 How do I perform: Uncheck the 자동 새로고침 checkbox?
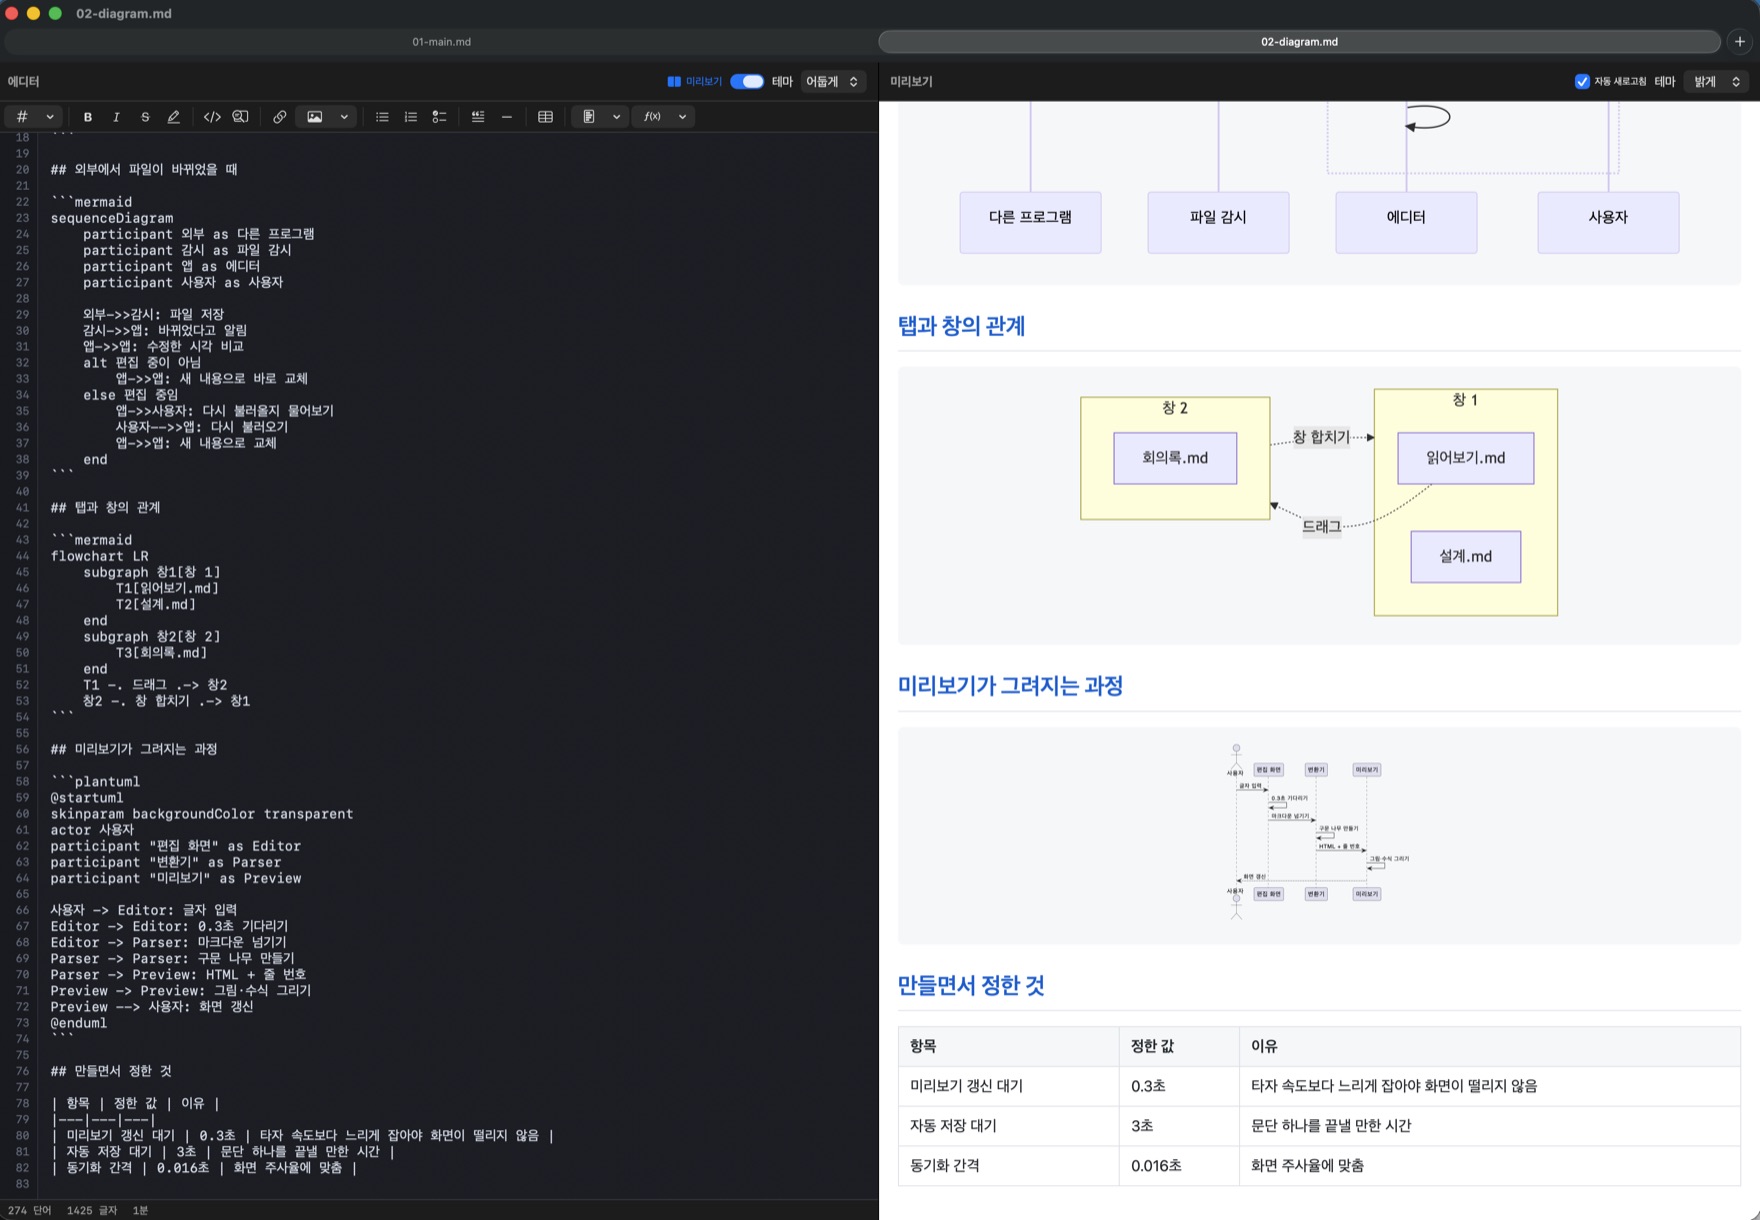click(1582, 82)
